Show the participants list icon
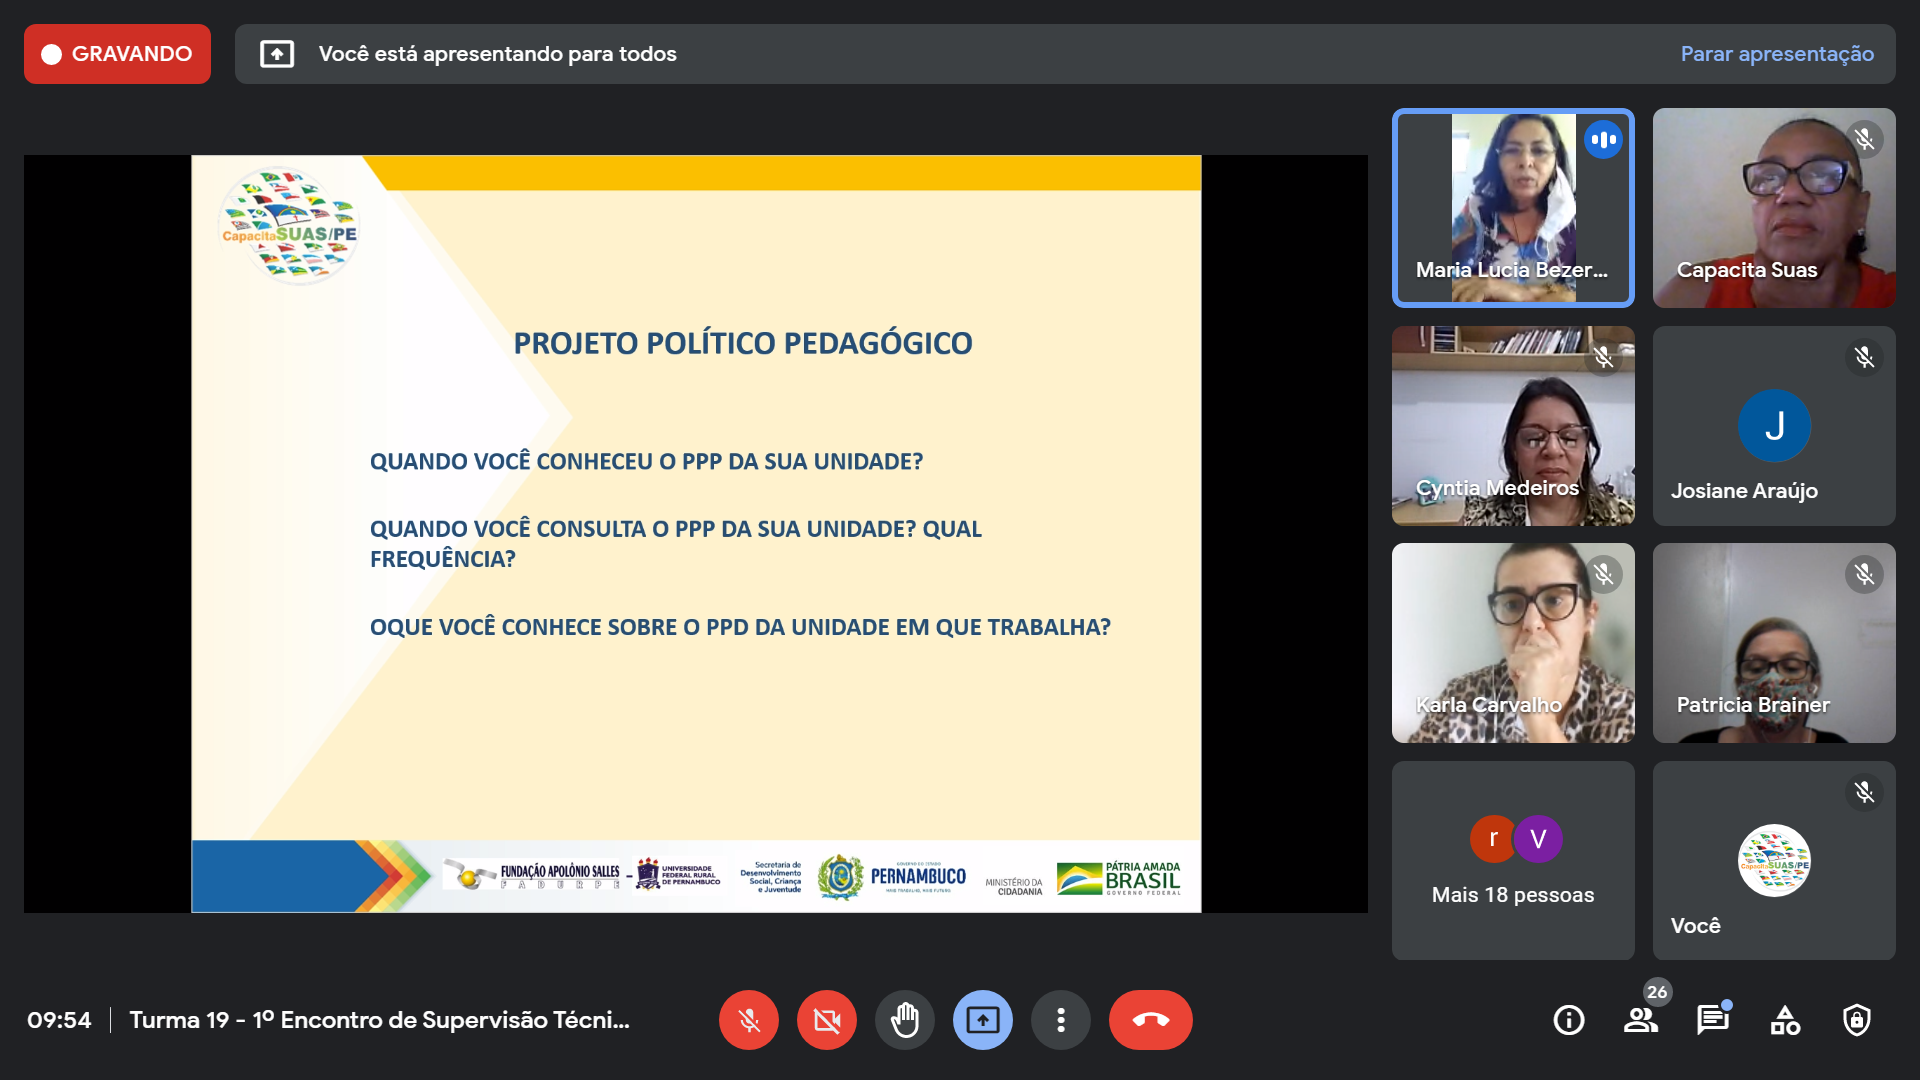 coord(1640,1020)
